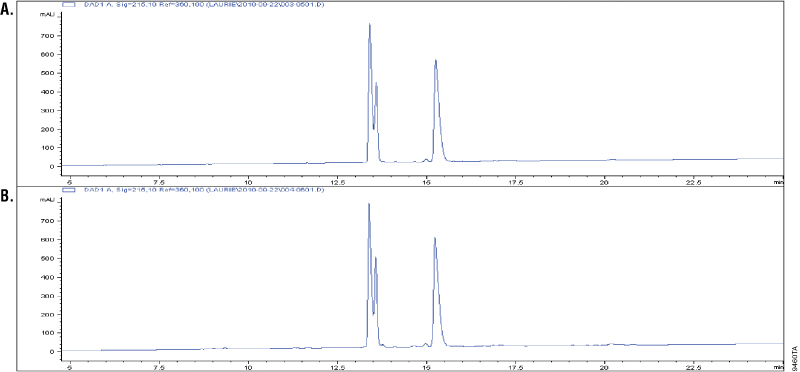
Task: Click the 600 y-axis tick label in panel A
Action: (48, 55)
